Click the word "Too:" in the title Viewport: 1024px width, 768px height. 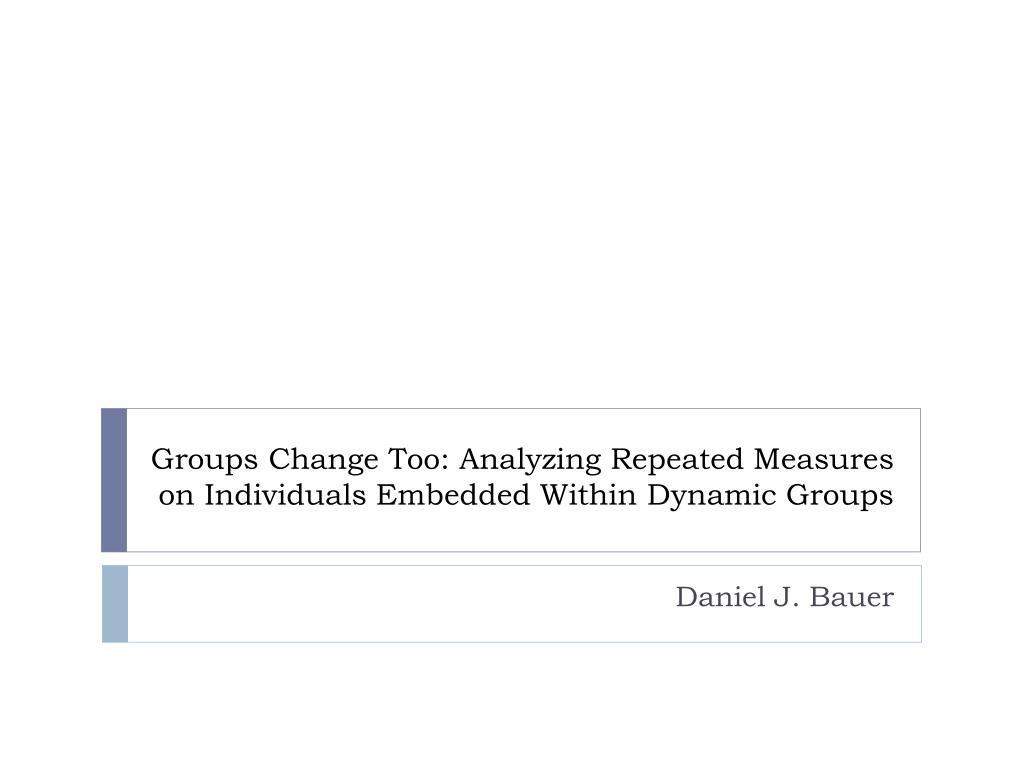[419, 458]
